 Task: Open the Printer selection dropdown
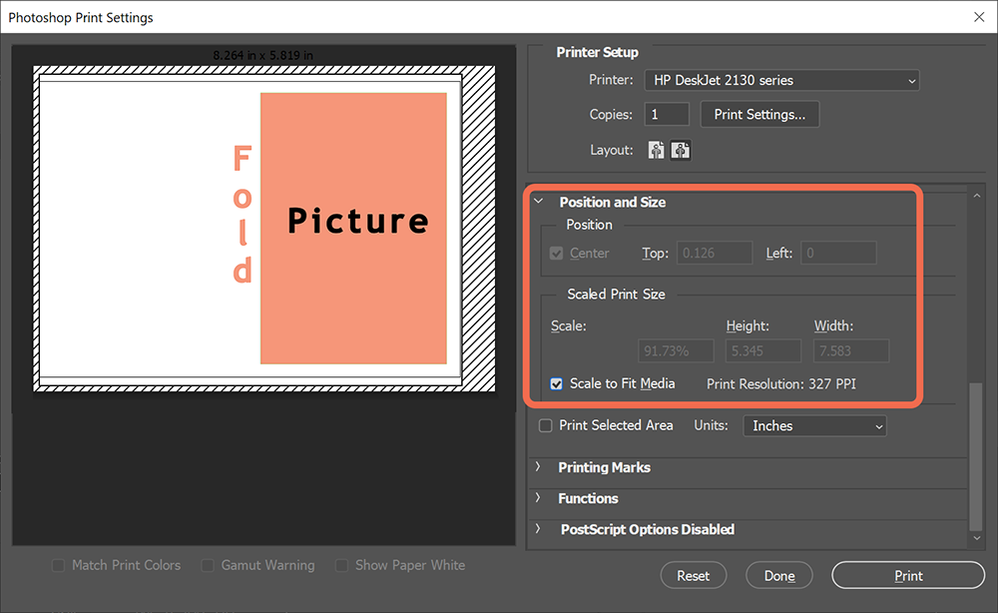coord(781,80)
